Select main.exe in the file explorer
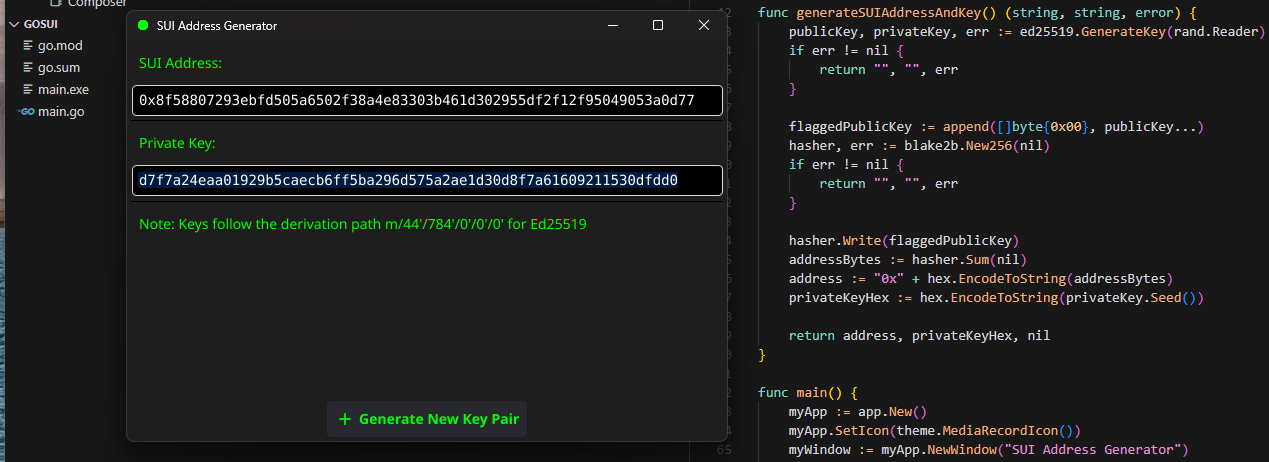 click(x=63, y=89)
